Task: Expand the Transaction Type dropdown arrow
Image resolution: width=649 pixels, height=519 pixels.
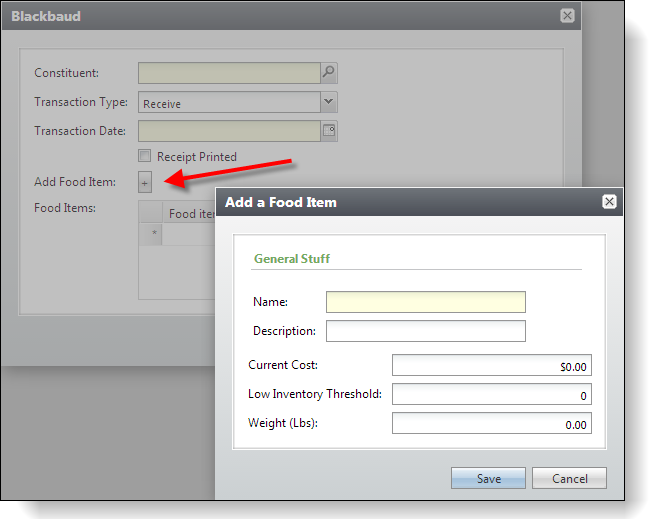Action: (x=328, y=102)
